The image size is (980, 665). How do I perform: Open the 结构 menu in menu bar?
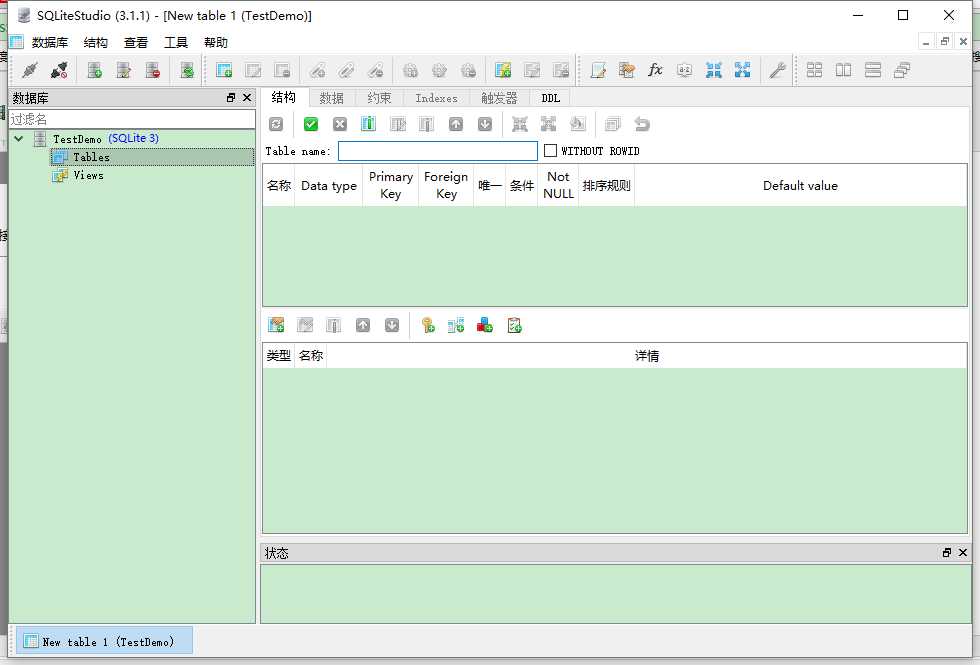point(96,42)
